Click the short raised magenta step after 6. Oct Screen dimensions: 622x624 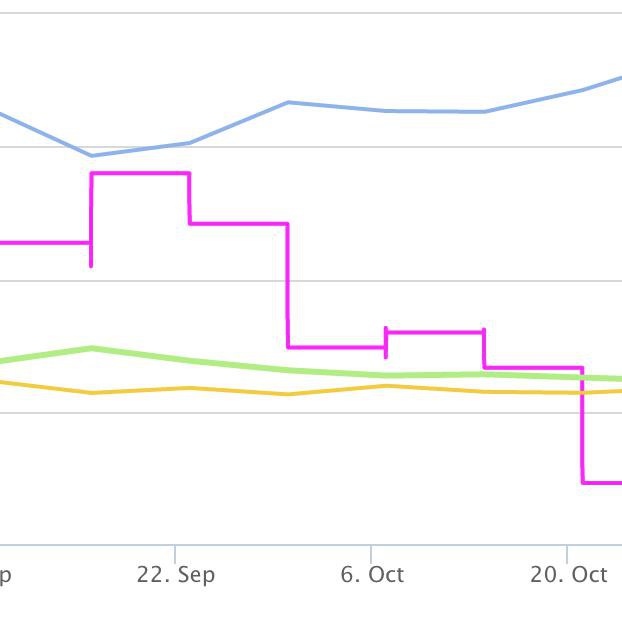point(435,331)
